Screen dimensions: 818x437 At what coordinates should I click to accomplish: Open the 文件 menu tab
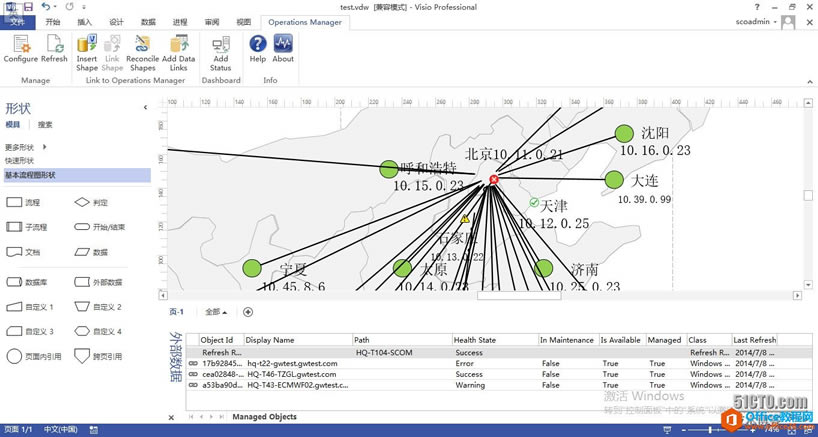point(17,21)
